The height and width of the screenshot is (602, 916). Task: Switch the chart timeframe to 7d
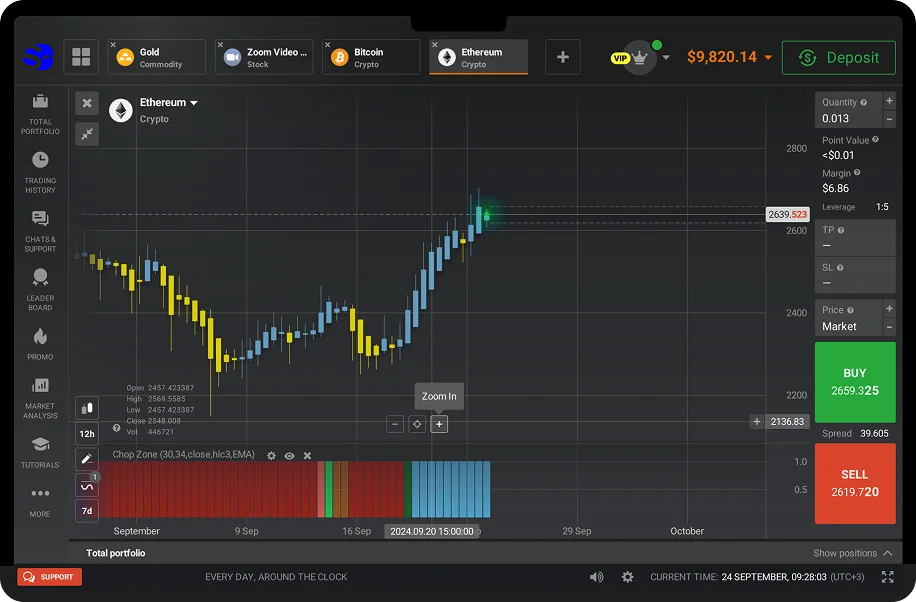[86, 510]
